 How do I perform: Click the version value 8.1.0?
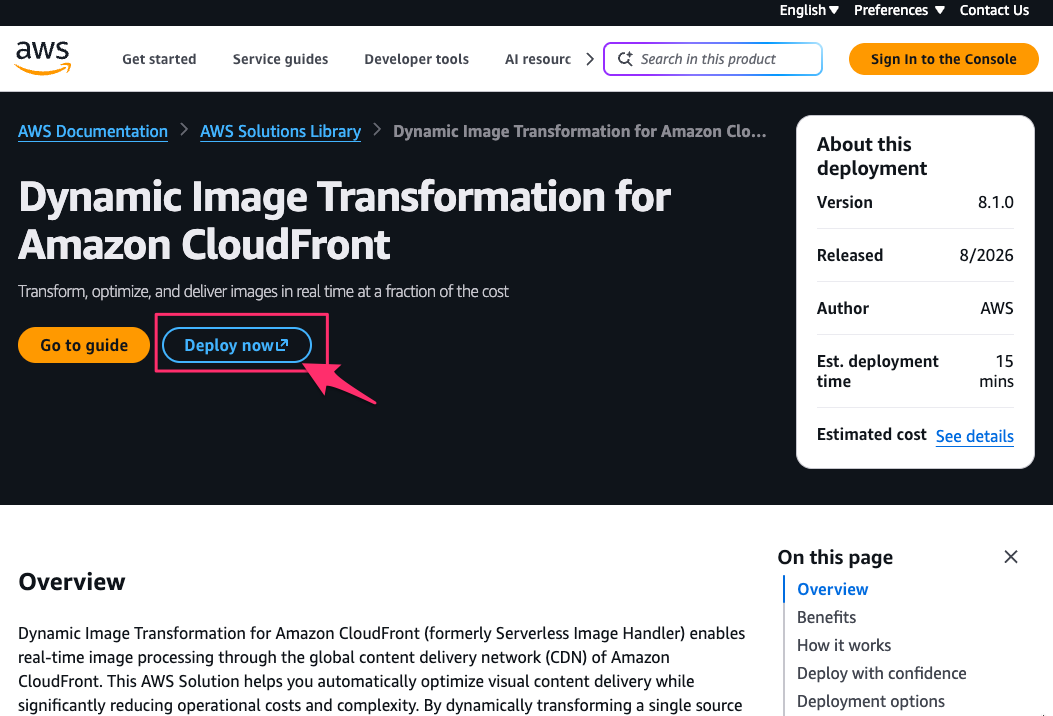click(995, 202)
